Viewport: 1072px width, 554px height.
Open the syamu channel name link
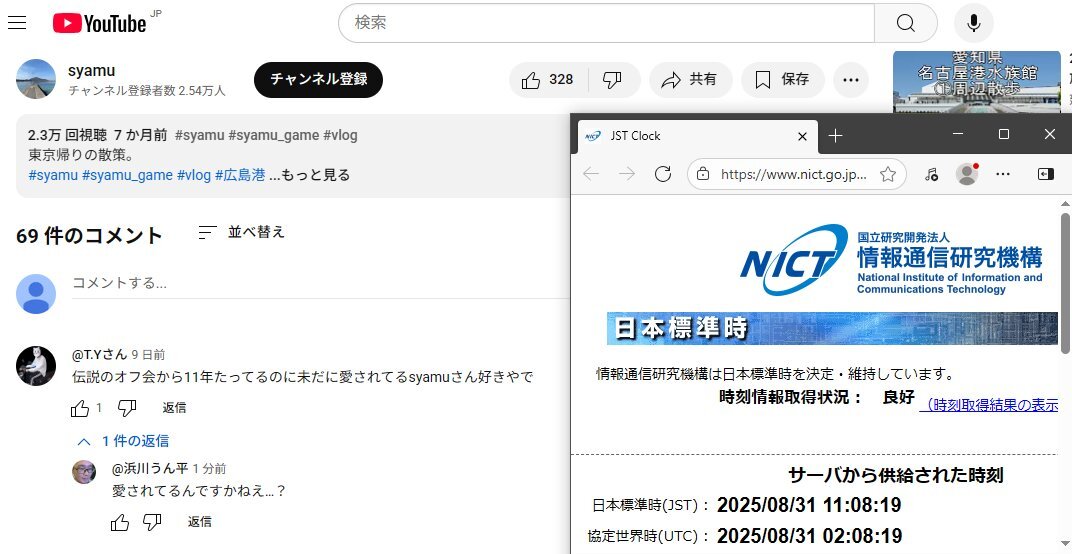tap(92, 70)
